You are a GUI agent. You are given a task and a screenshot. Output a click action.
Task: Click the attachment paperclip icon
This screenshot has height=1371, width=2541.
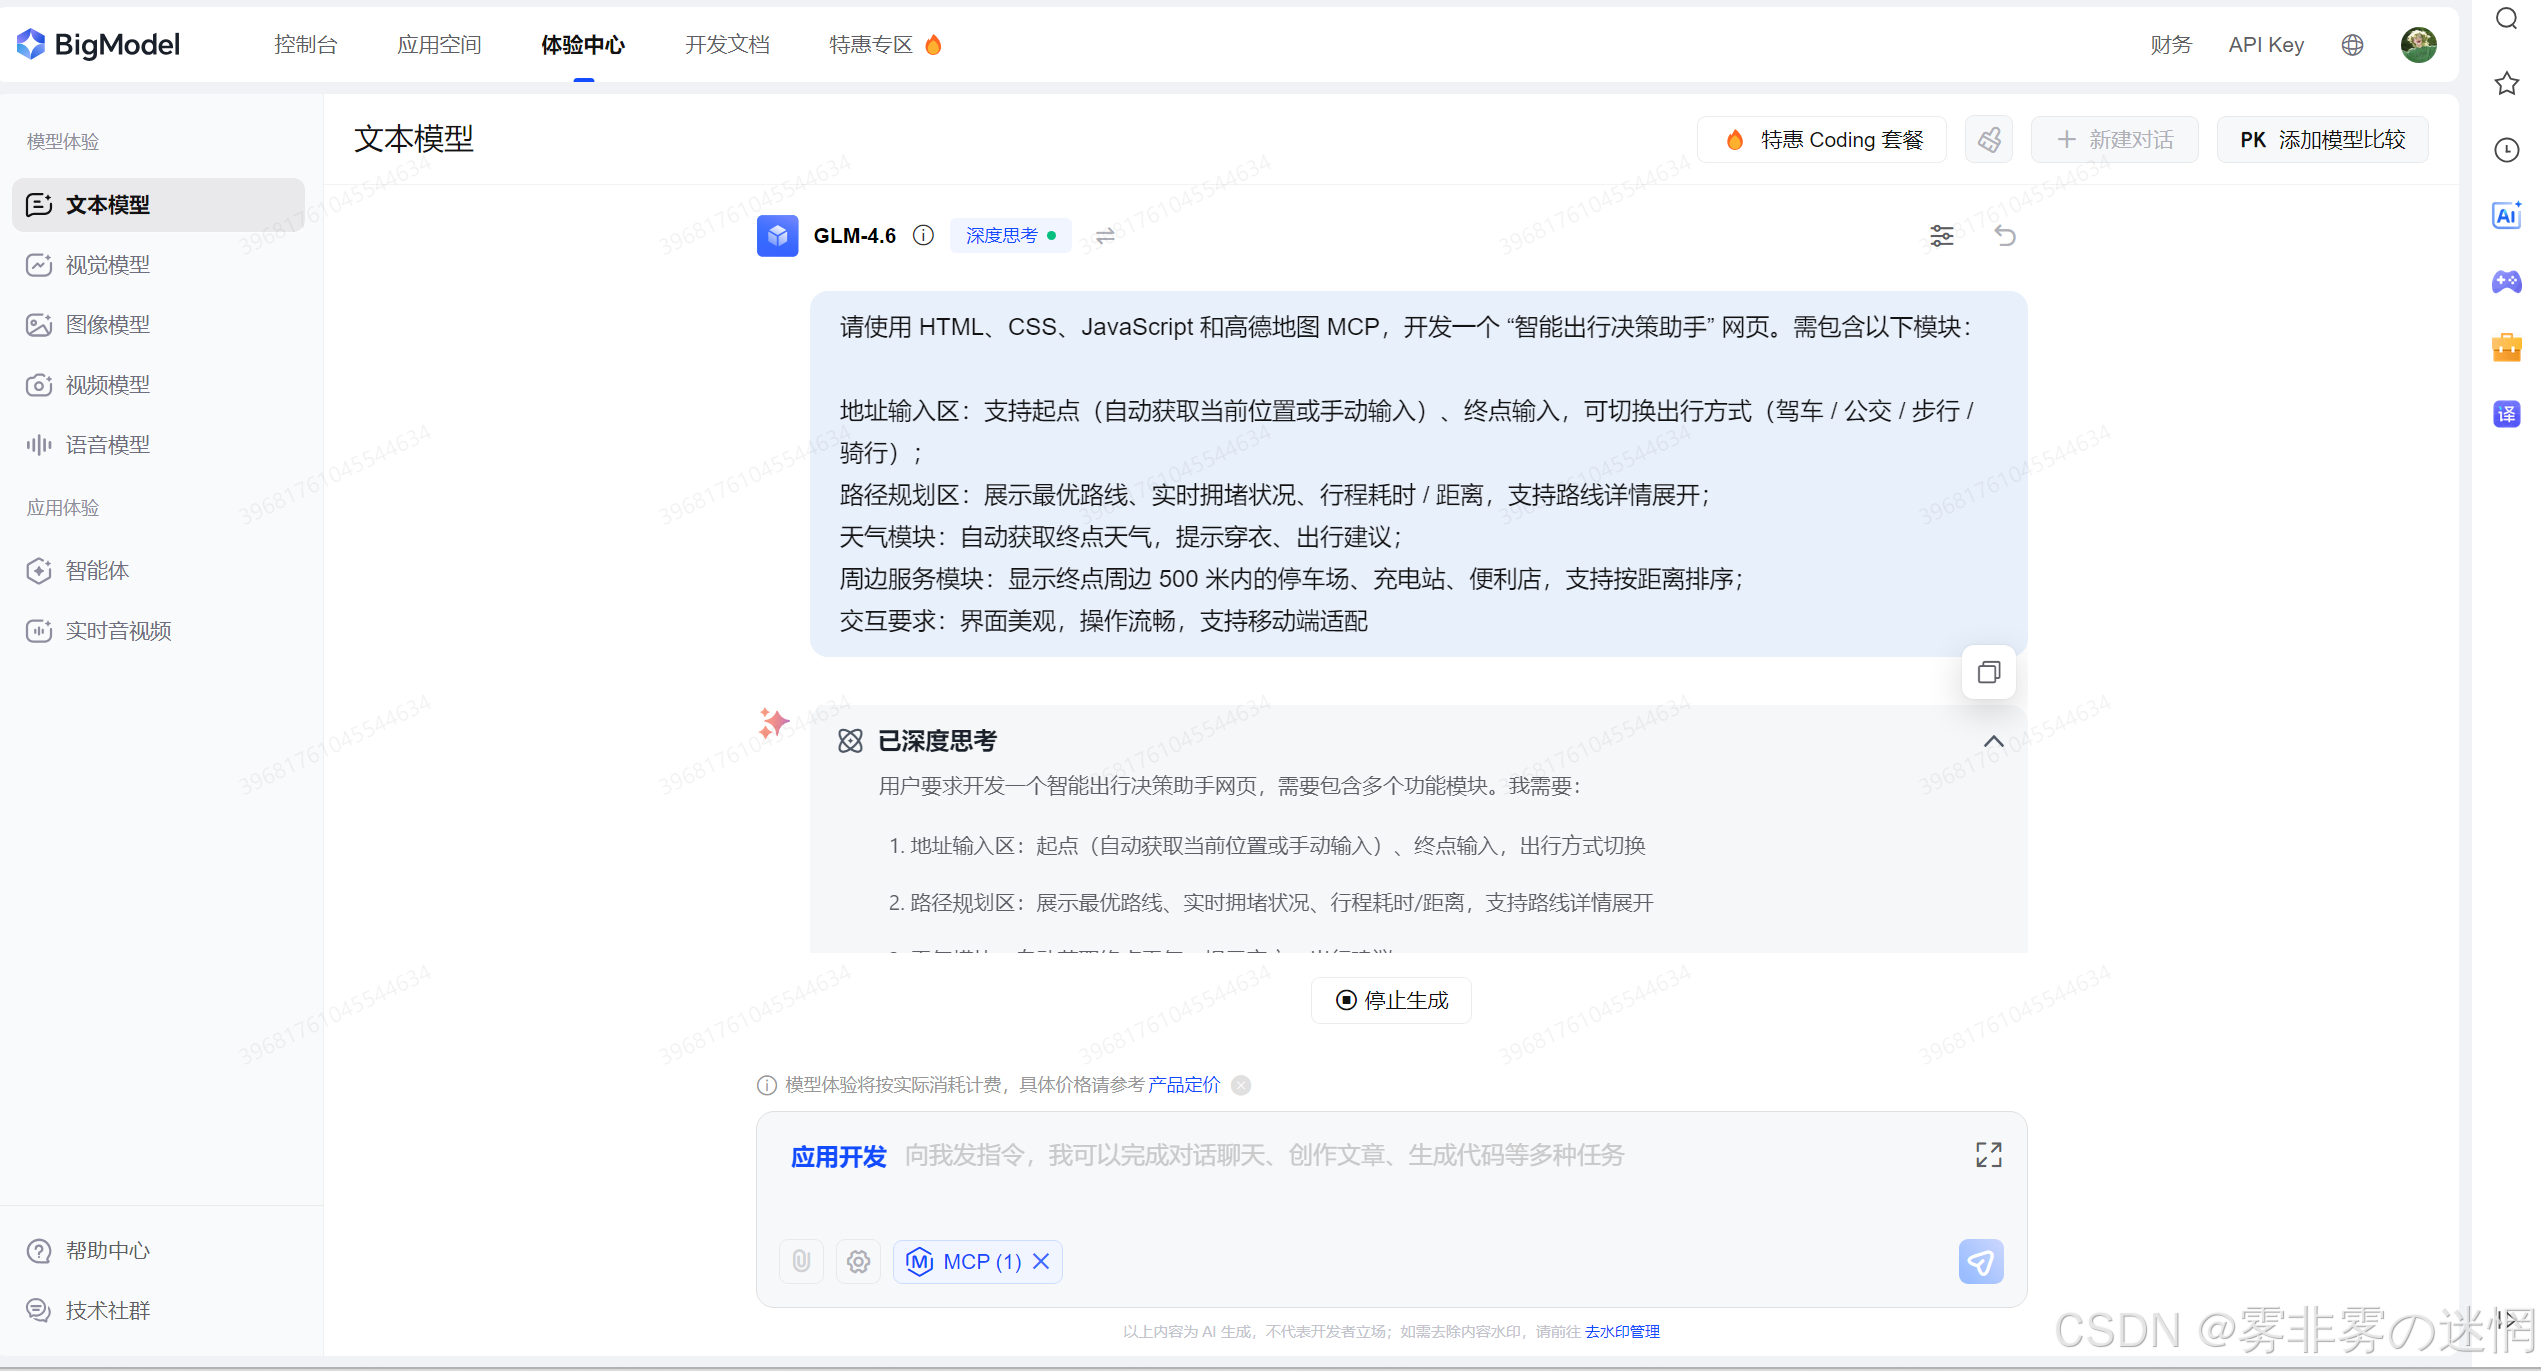coord(801,1261)
